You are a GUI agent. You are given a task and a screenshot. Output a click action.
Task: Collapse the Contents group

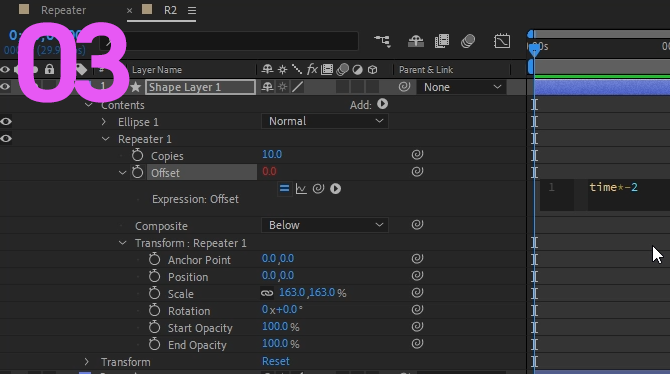point(88,105)
